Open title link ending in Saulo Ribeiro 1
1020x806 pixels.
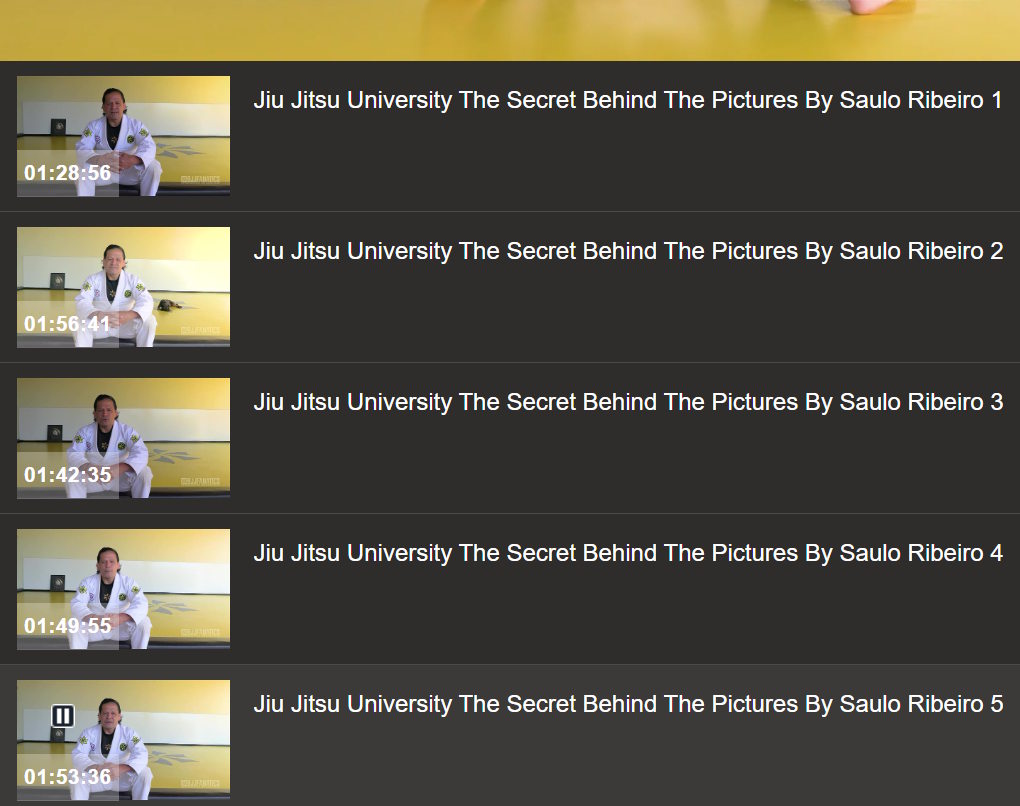point(627,100)
